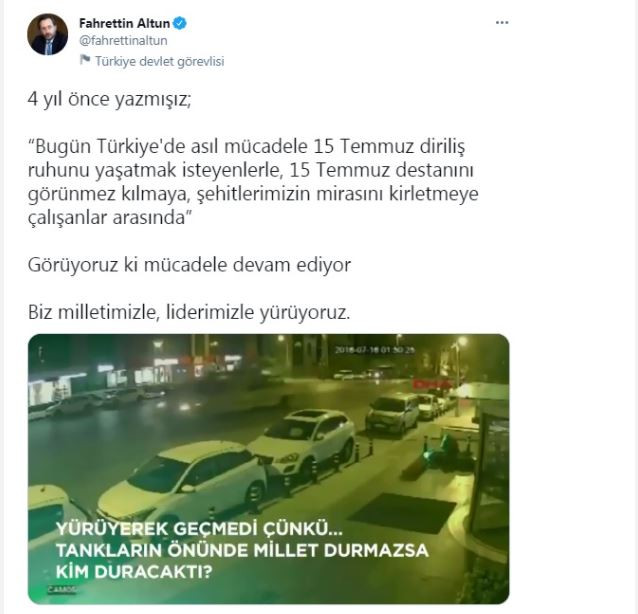
Task: Click the blue verified badge
Action: (180, 23)
